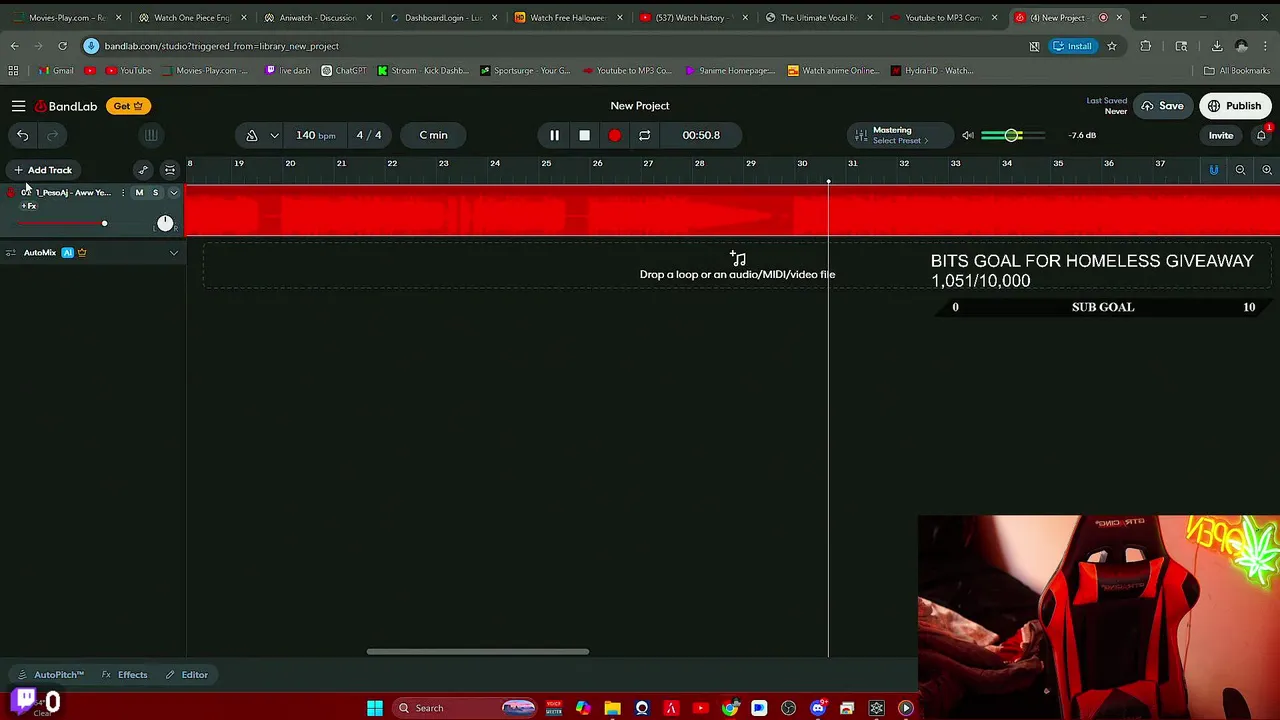Open the BandLab hamburger menu
1280x720 pixels.
tap(18, 106)
